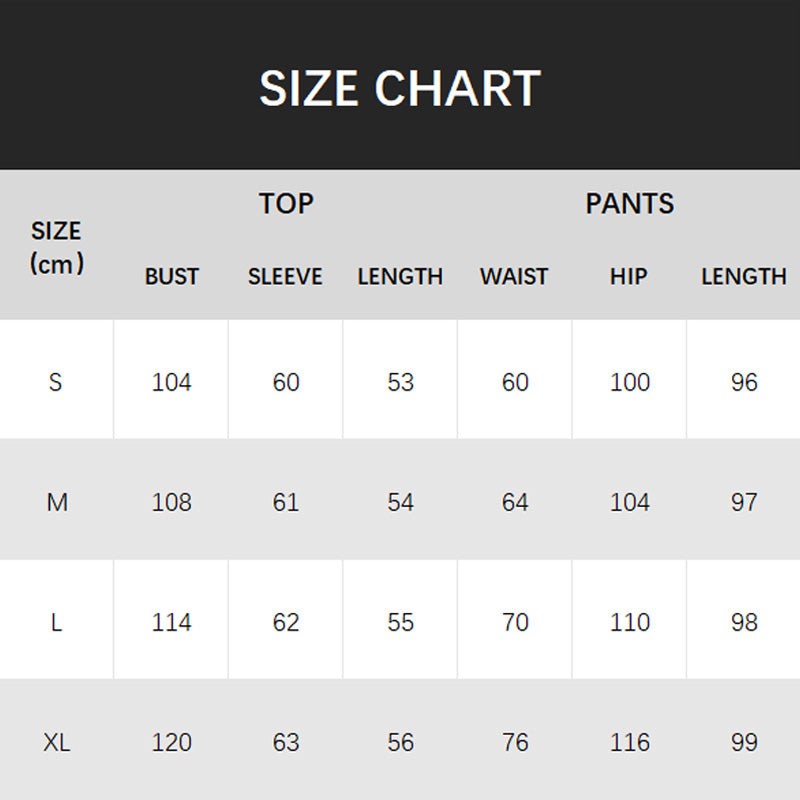This screenshot has height=800, width=800.
Task: Click pants length value 96
Action: point(744,382)
